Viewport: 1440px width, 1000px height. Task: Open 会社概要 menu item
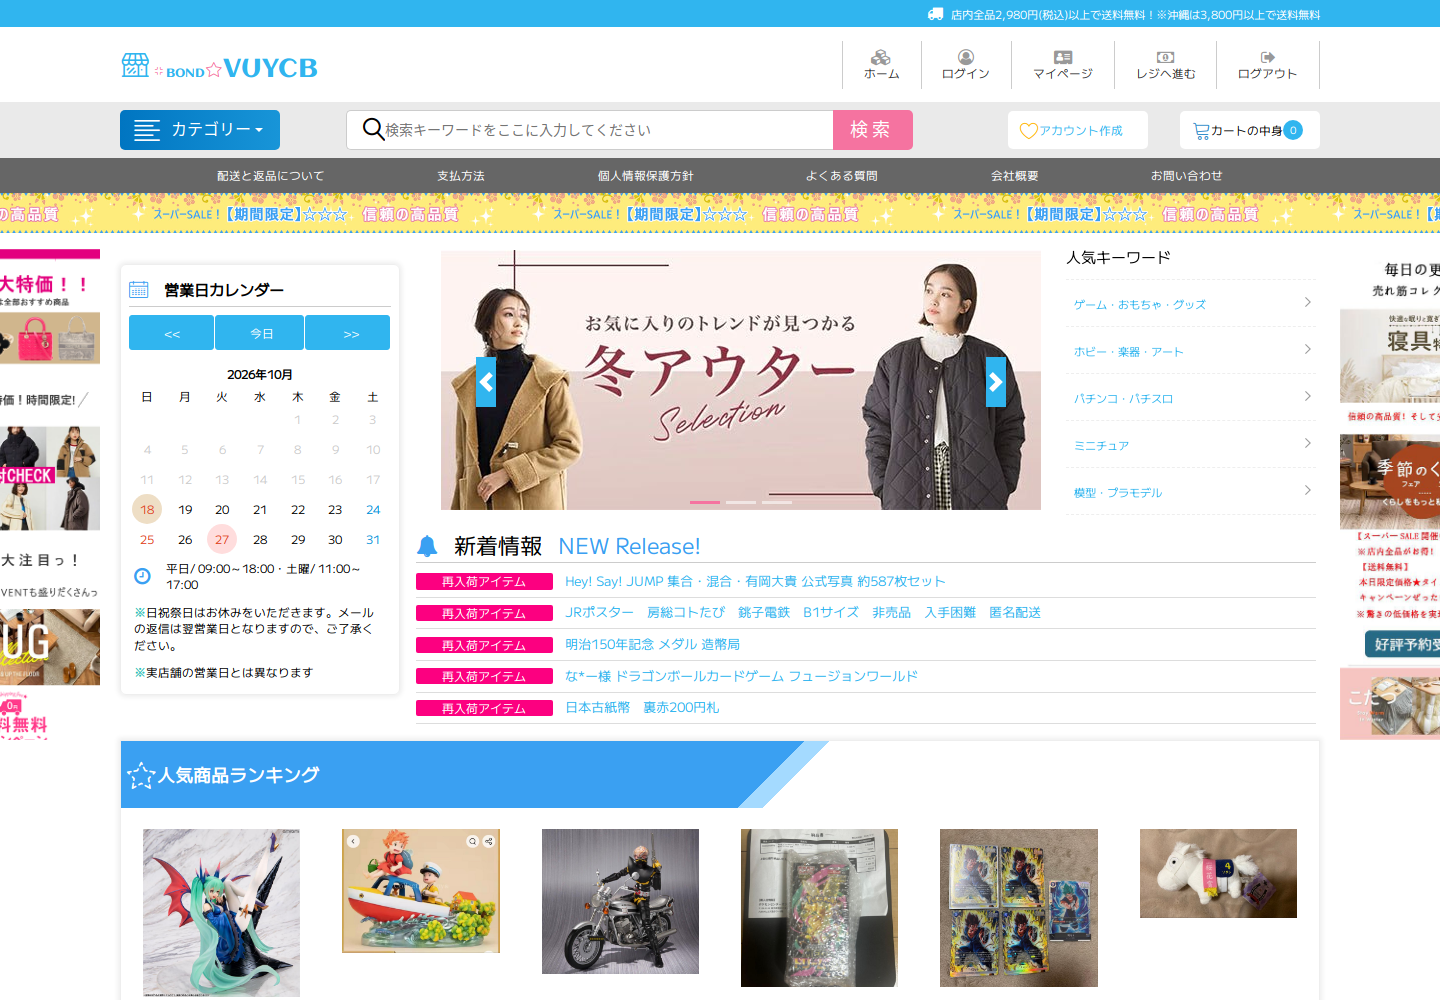point(1015,176)
